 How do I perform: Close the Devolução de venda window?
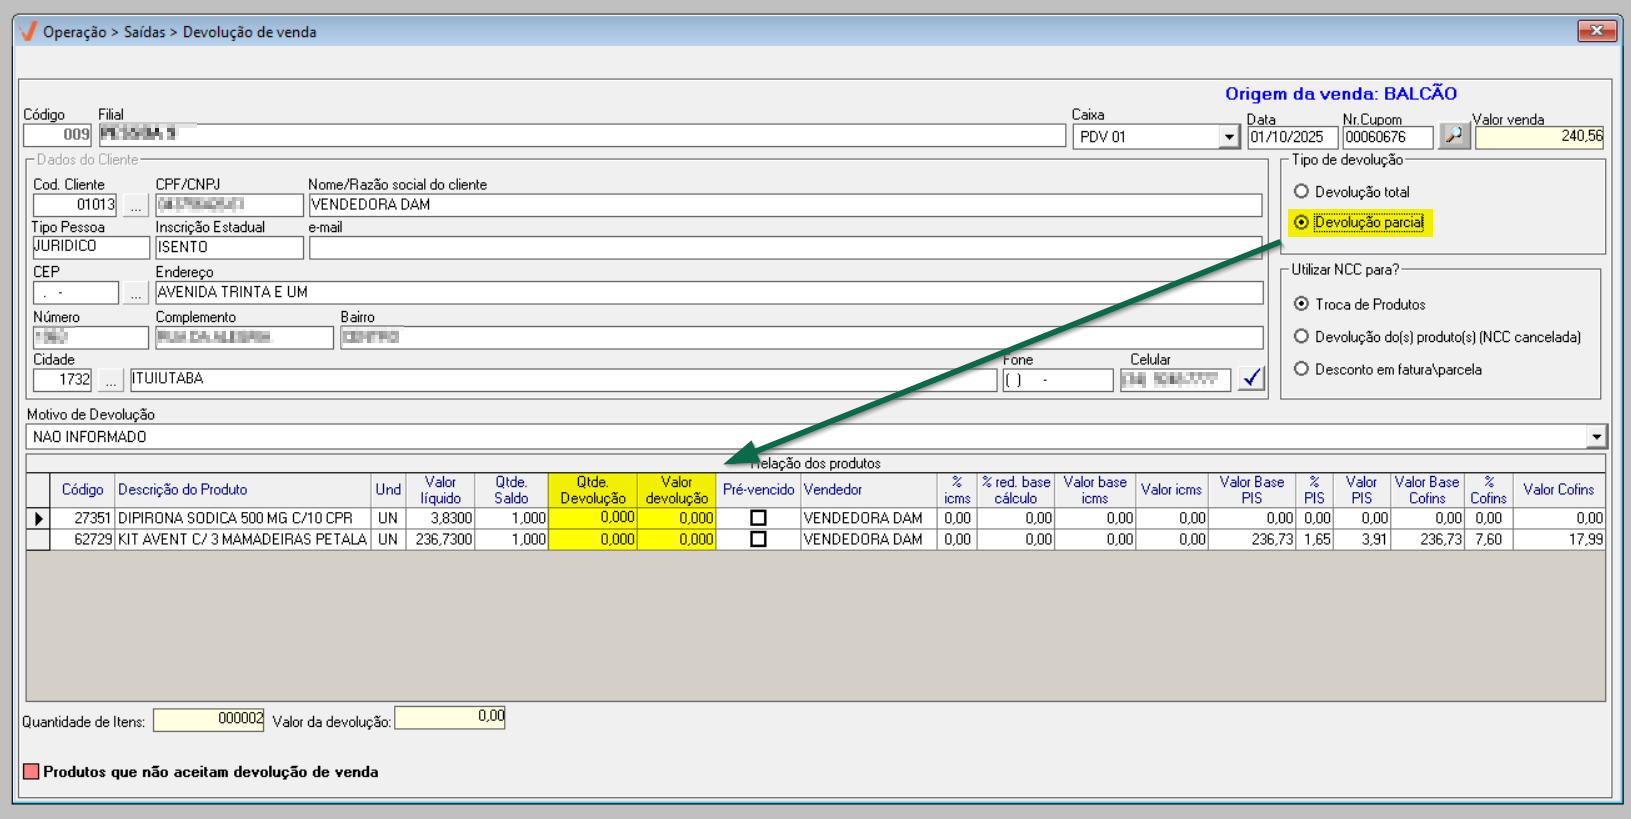pos(1596,31)
